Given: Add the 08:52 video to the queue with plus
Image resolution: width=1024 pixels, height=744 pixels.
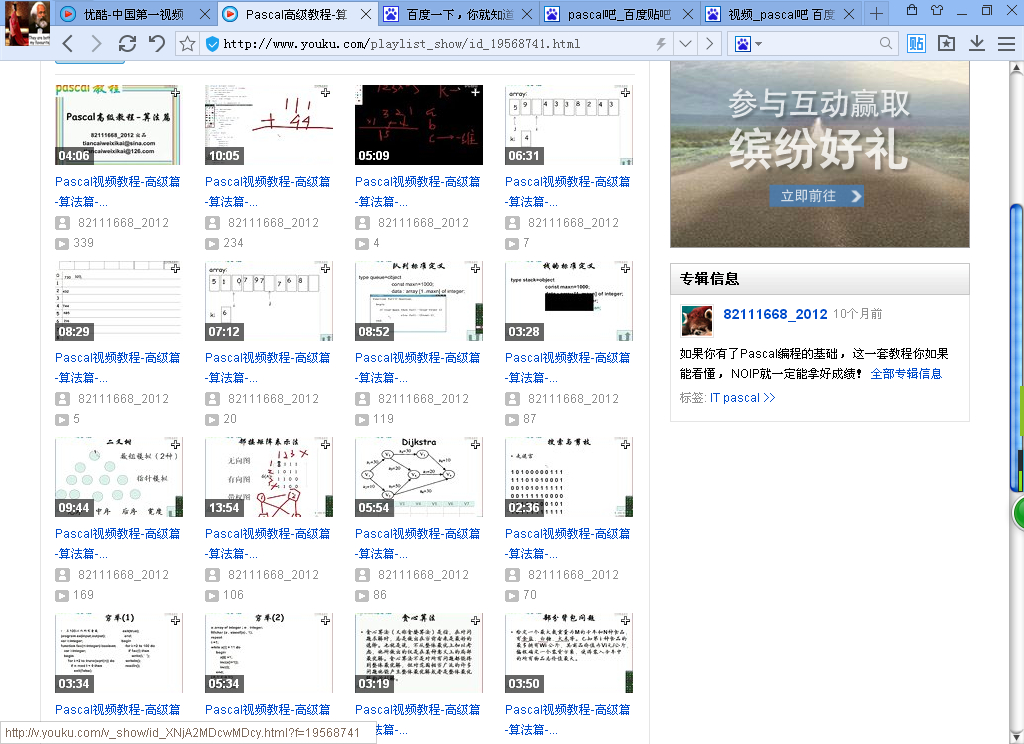Looking at the screenshot, I should 475,268.
